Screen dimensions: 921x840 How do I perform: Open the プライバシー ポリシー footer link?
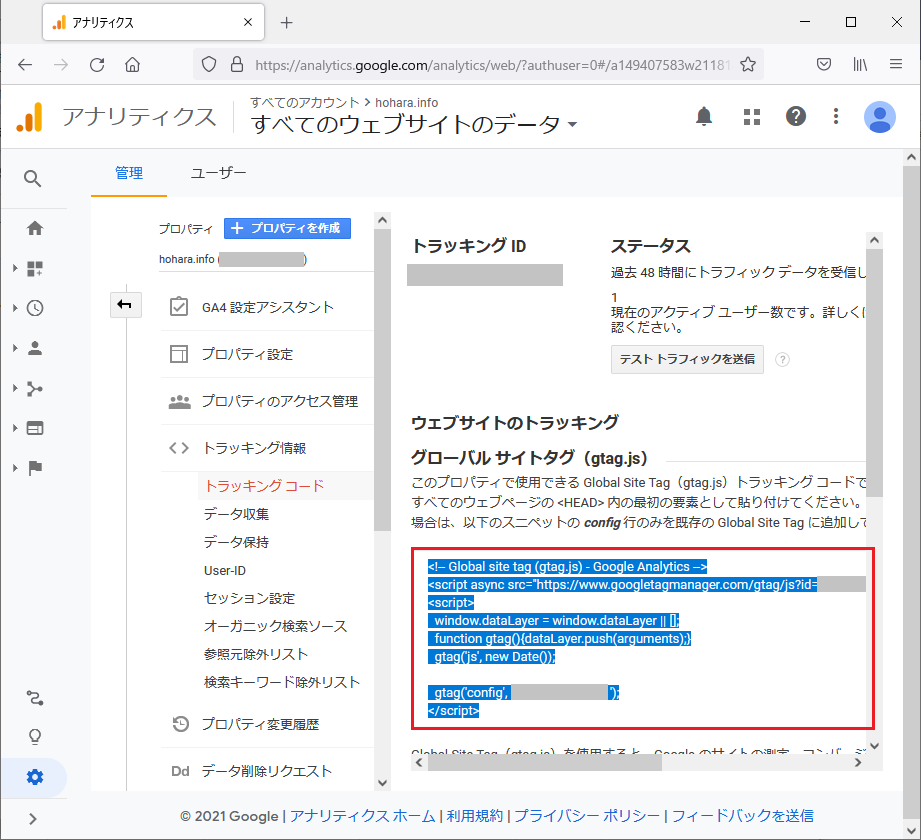click(587, 816)
